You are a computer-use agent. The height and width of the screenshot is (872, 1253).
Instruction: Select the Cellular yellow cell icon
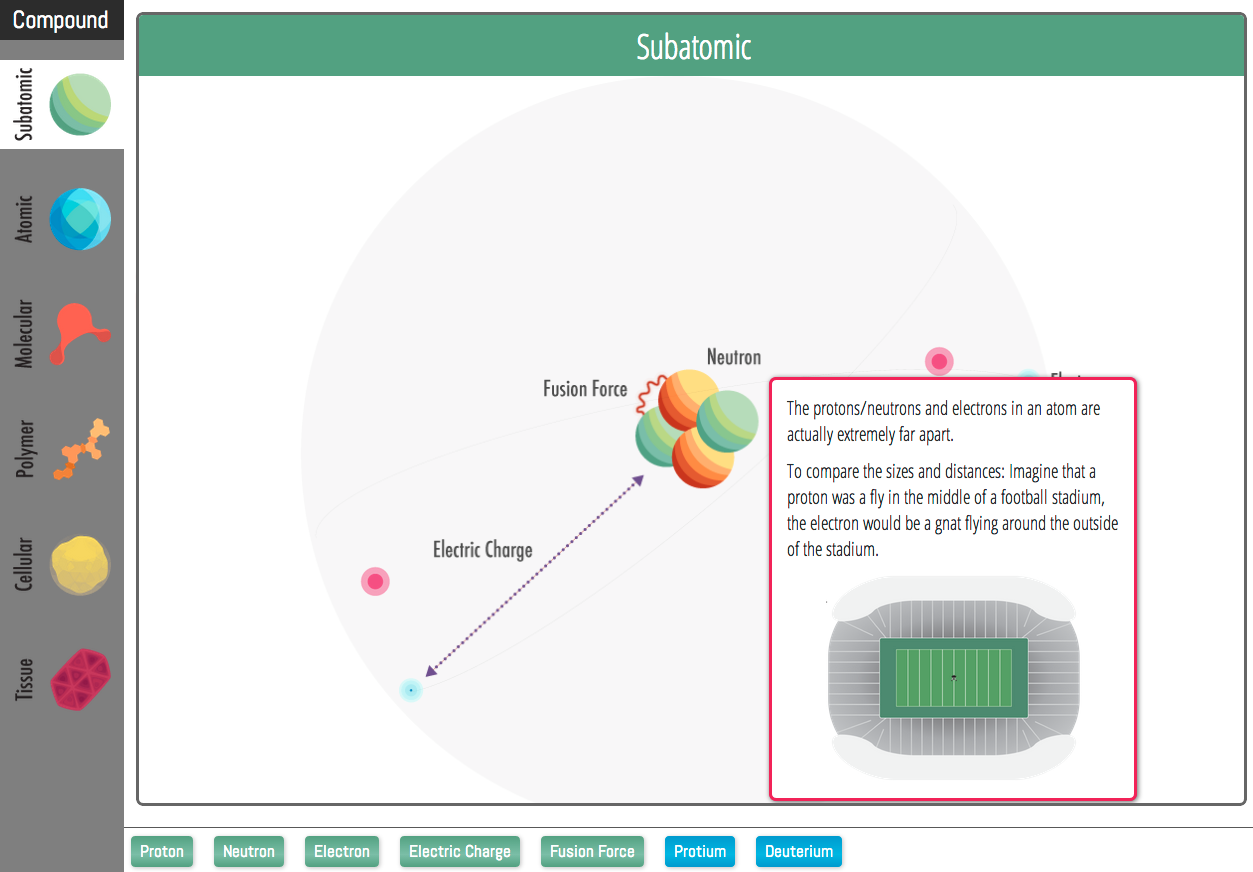tap(80, 564)
